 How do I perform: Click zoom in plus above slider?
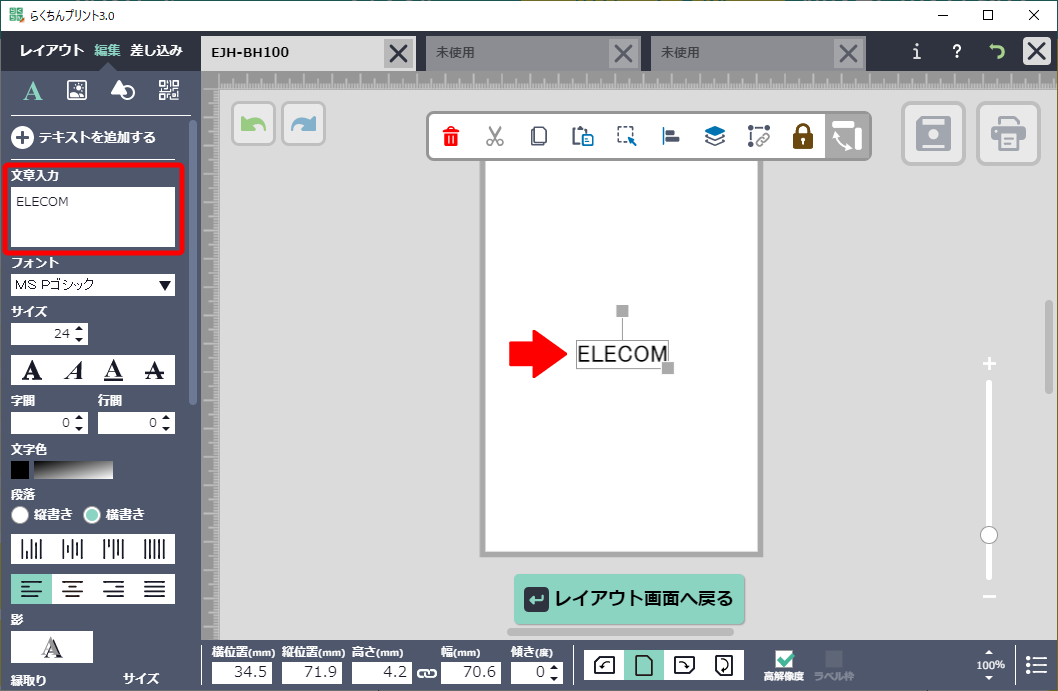coord(989,364)
